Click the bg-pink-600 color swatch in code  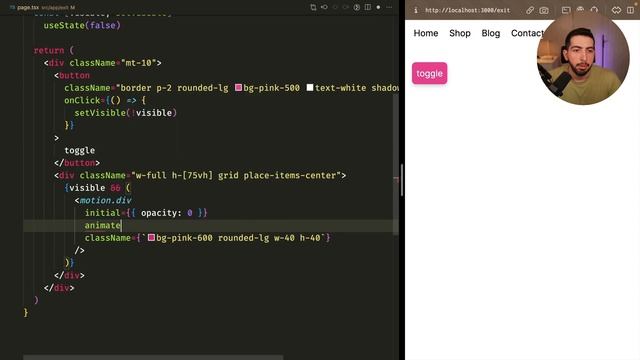[151, 238]
